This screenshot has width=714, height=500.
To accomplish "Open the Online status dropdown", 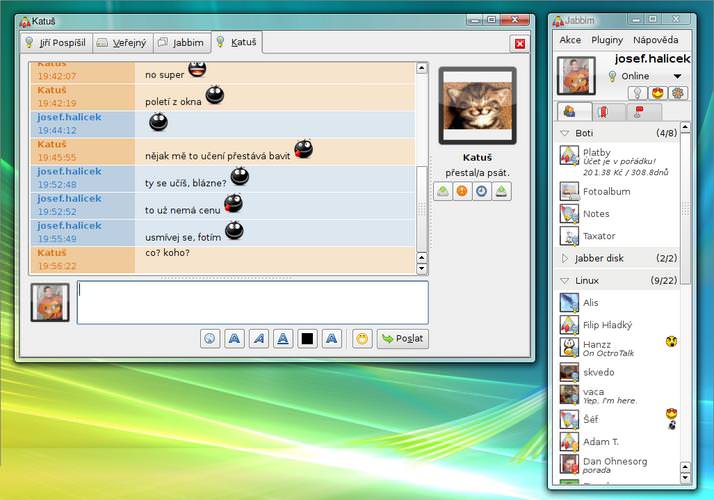I will click(646, 76).
